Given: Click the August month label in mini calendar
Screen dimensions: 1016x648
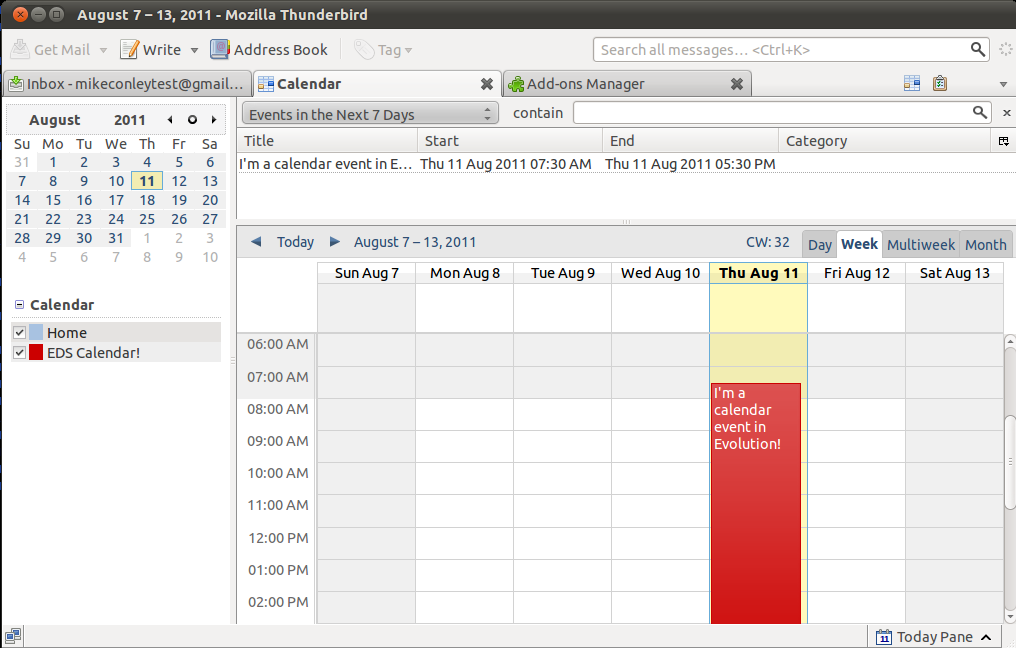Looking at the screenshot, I should pos(55,120).
